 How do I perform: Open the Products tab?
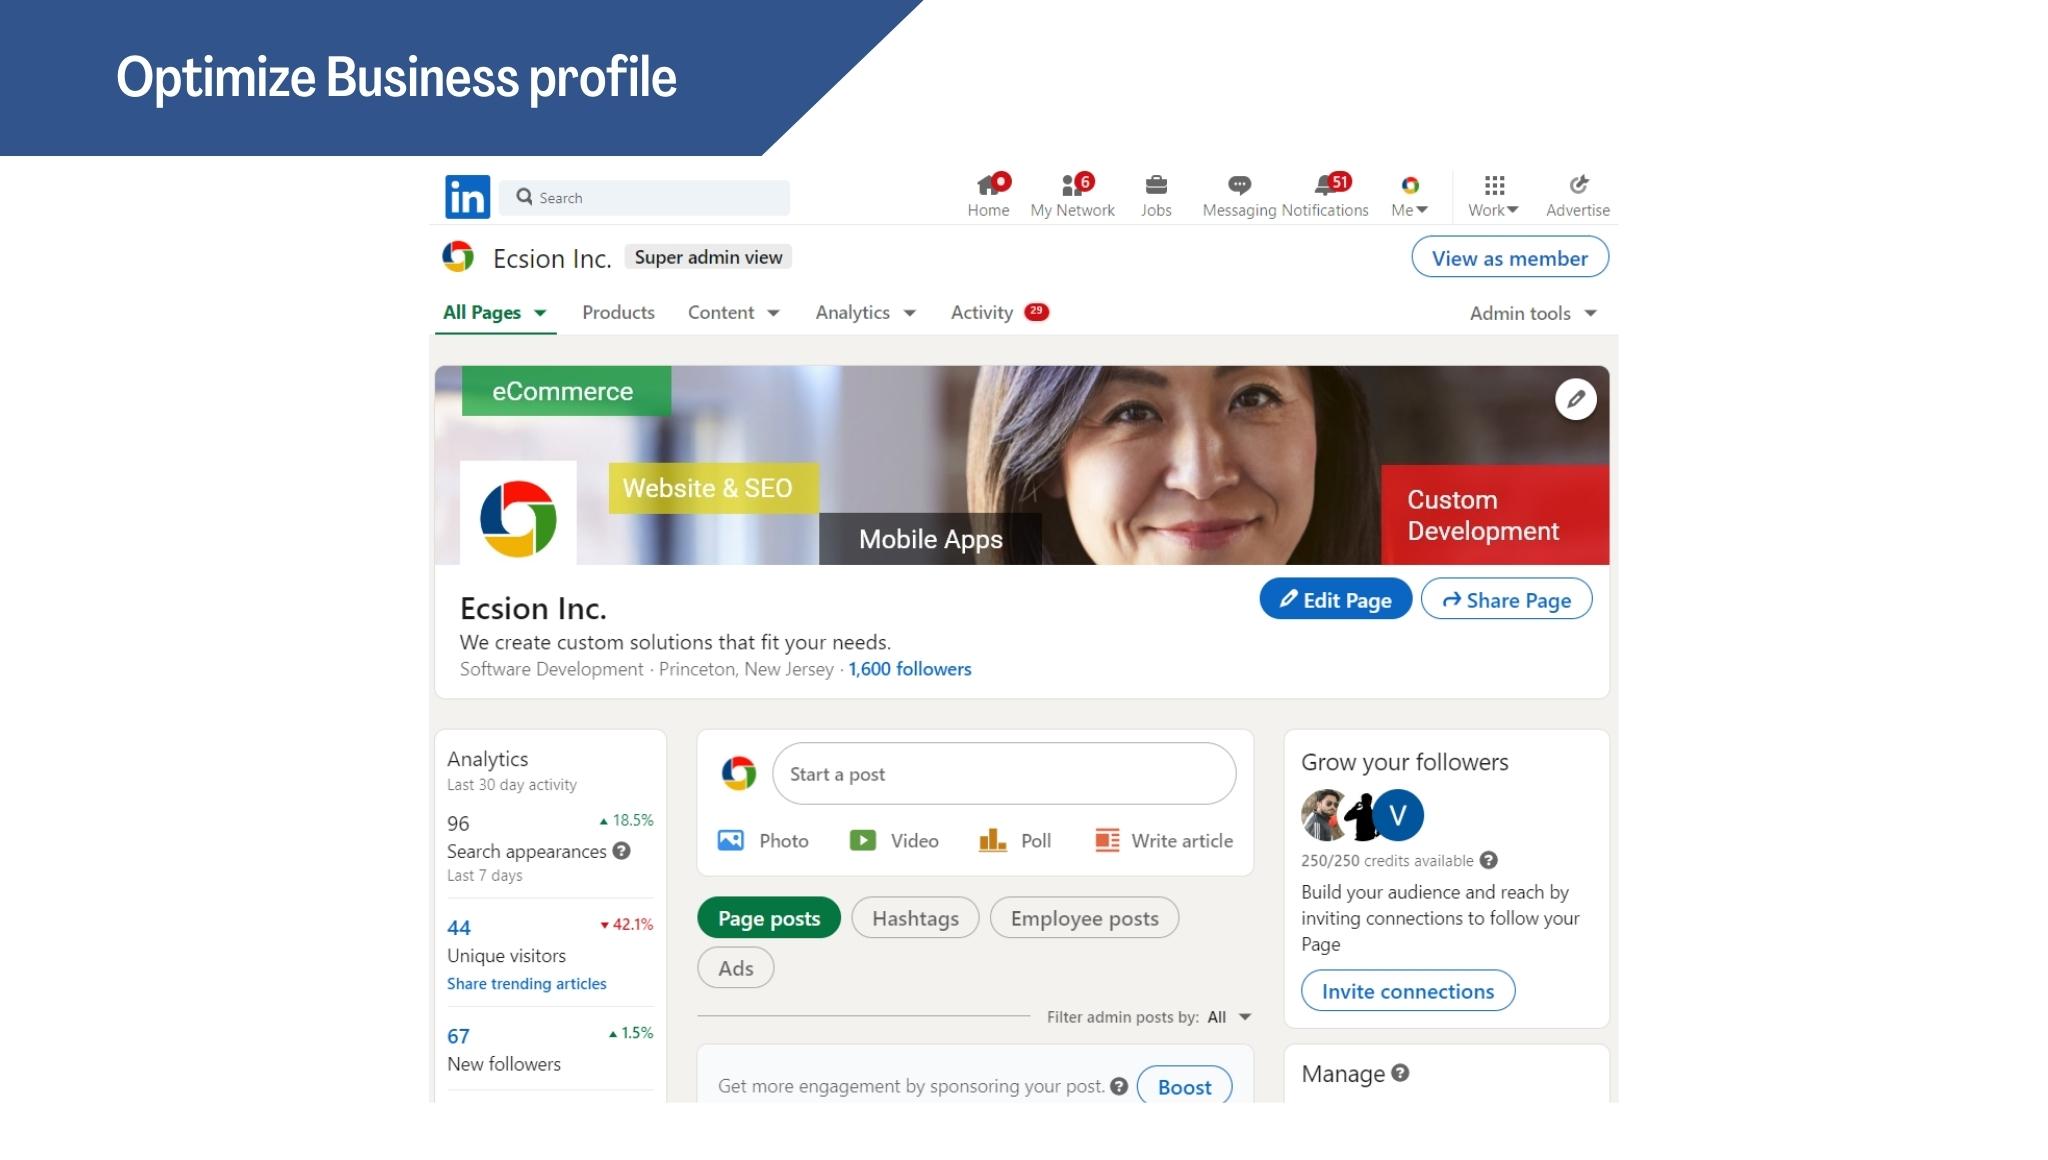point(618,312)
